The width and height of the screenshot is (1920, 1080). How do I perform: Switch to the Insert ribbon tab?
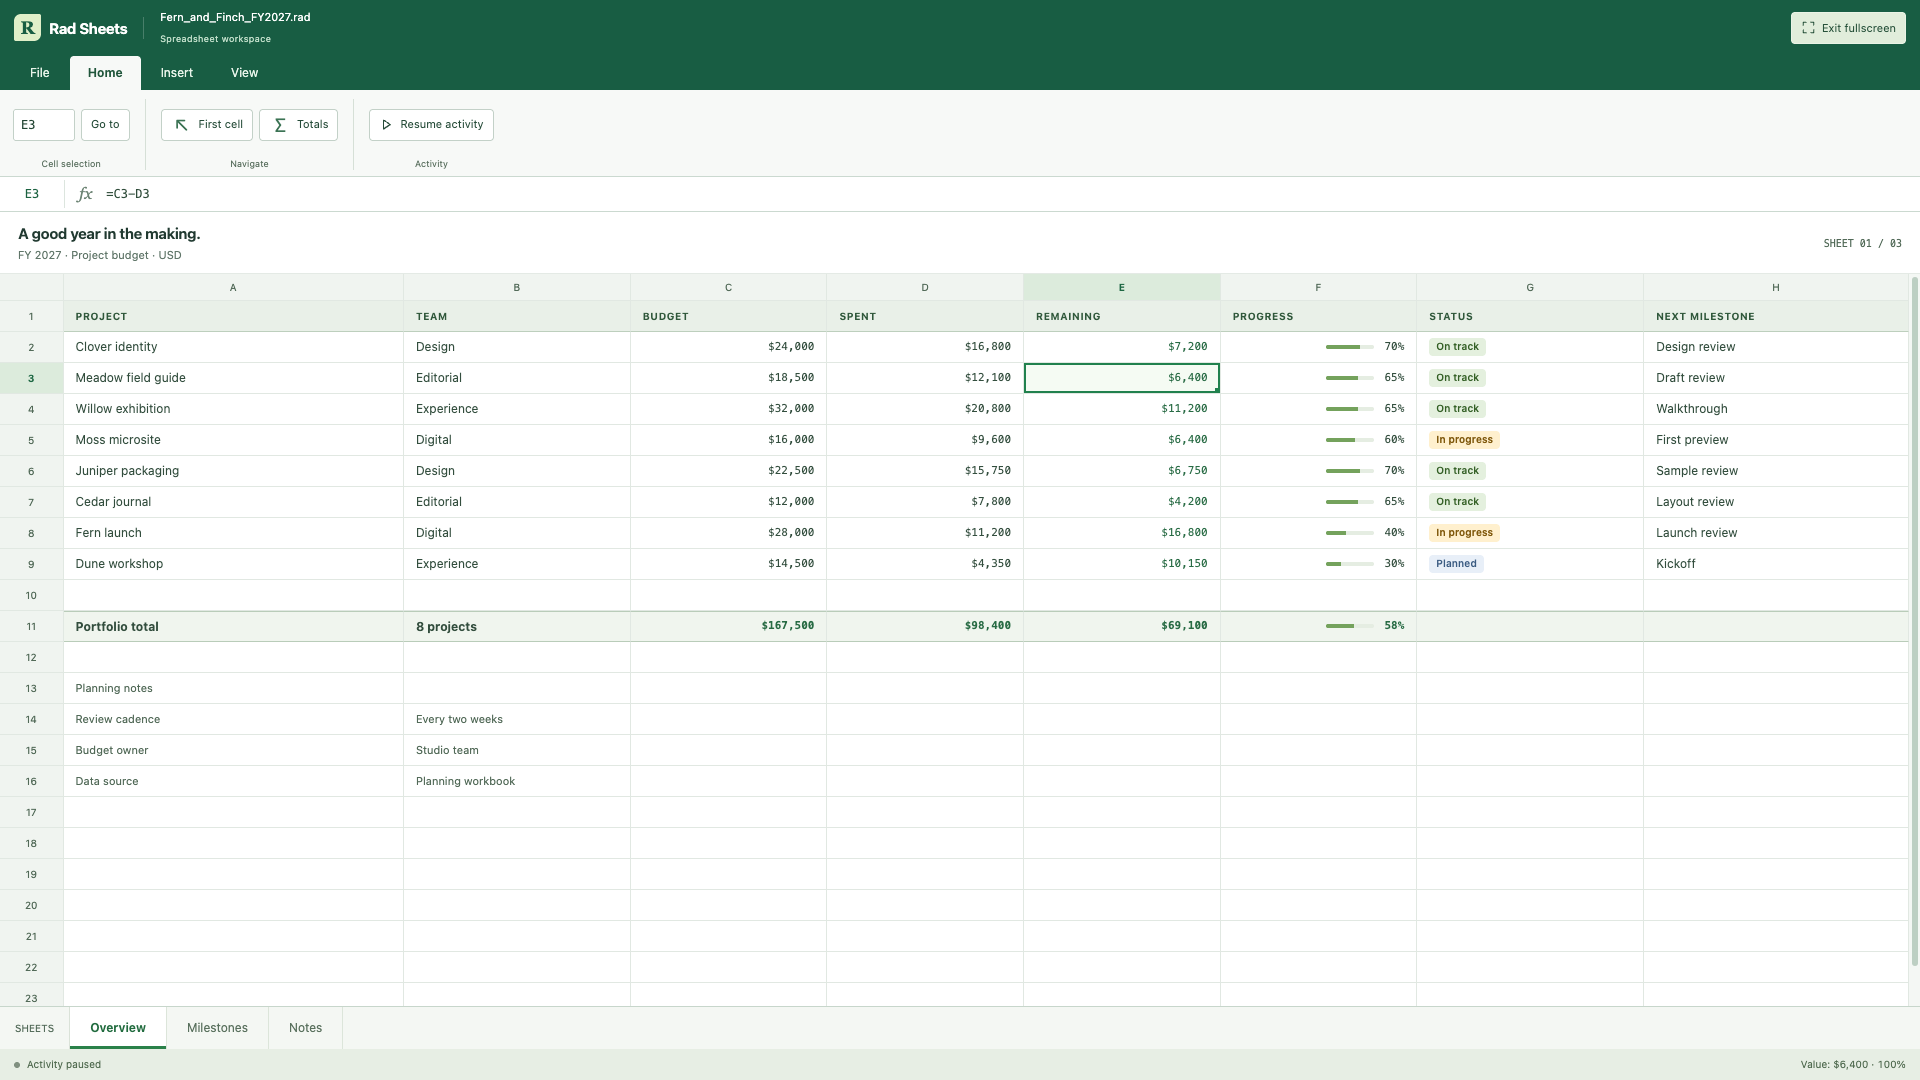177,73
